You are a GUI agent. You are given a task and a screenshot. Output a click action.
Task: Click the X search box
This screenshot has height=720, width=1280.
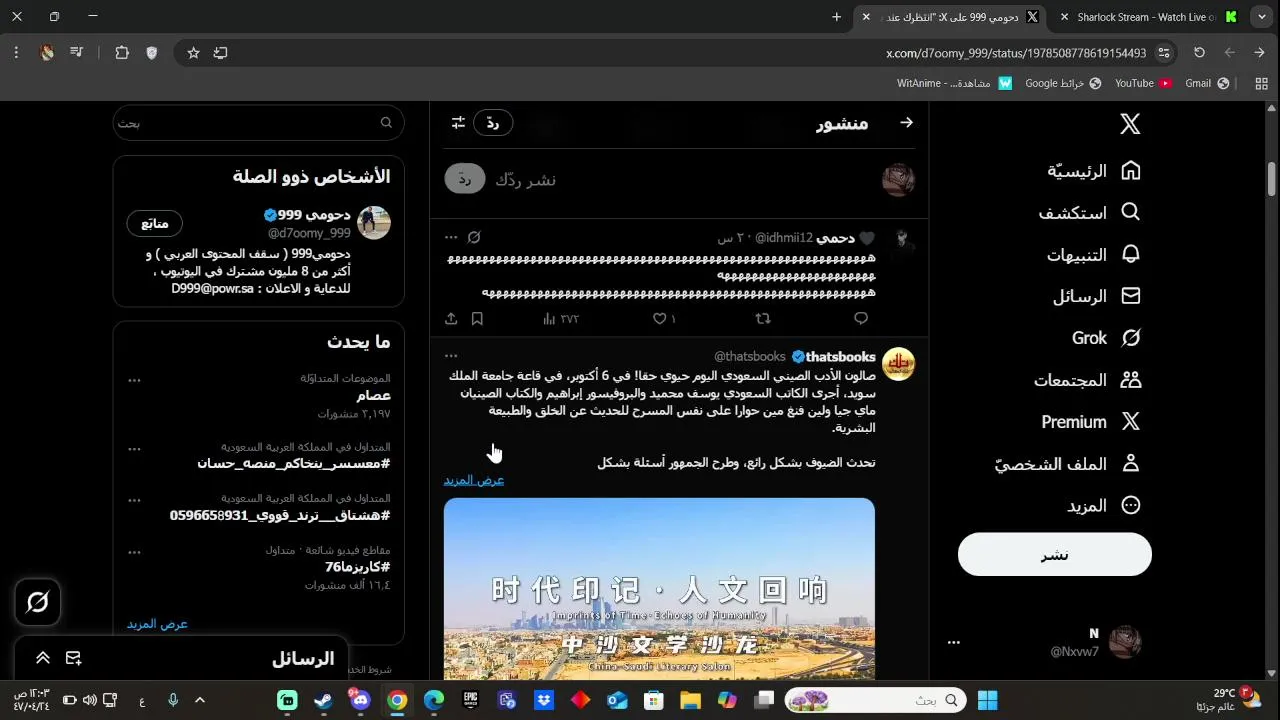(x=258, y=123)
